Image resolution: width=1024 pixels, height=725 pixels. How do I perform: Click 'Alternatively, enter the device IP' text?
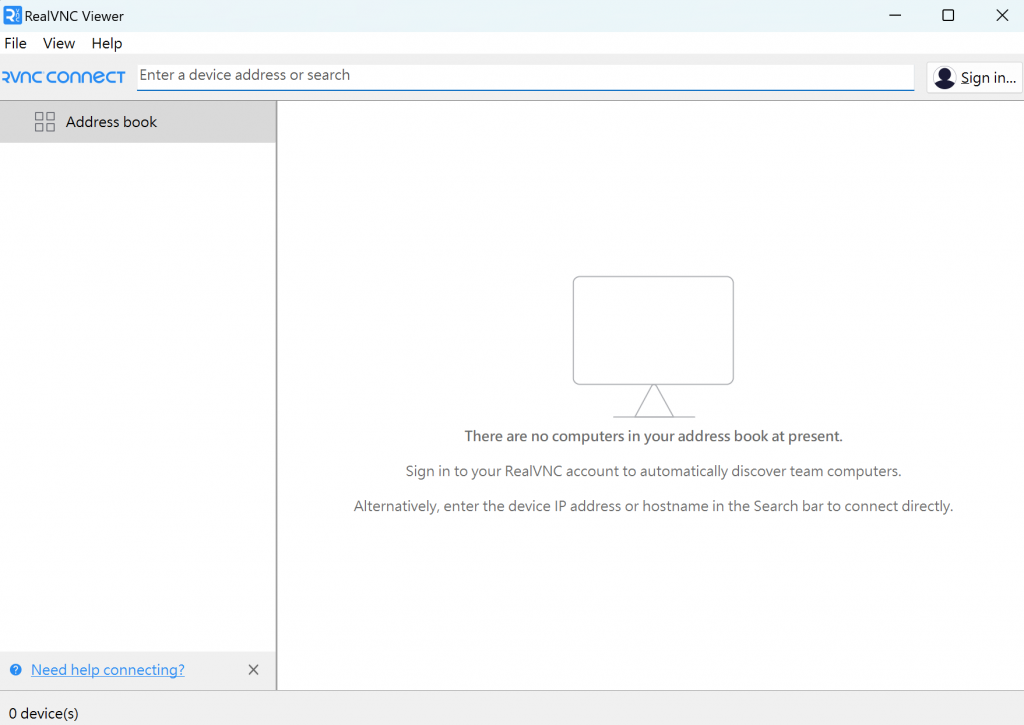[653, 506]
